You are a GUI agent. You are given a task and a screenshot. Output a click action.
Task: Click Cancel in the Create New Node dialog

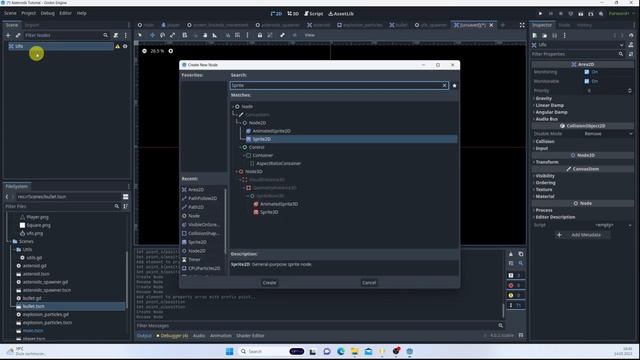[x=369, y=282]
